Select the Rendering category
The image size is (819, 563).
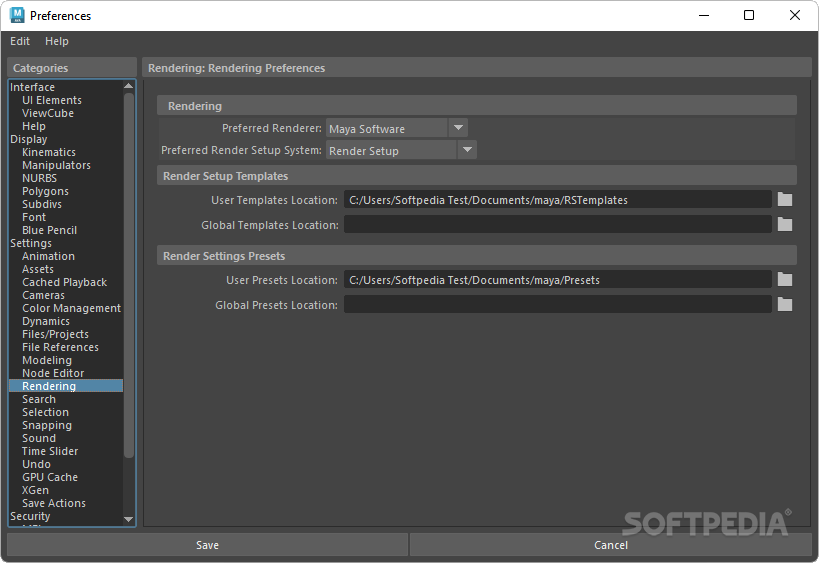(66, 386)
